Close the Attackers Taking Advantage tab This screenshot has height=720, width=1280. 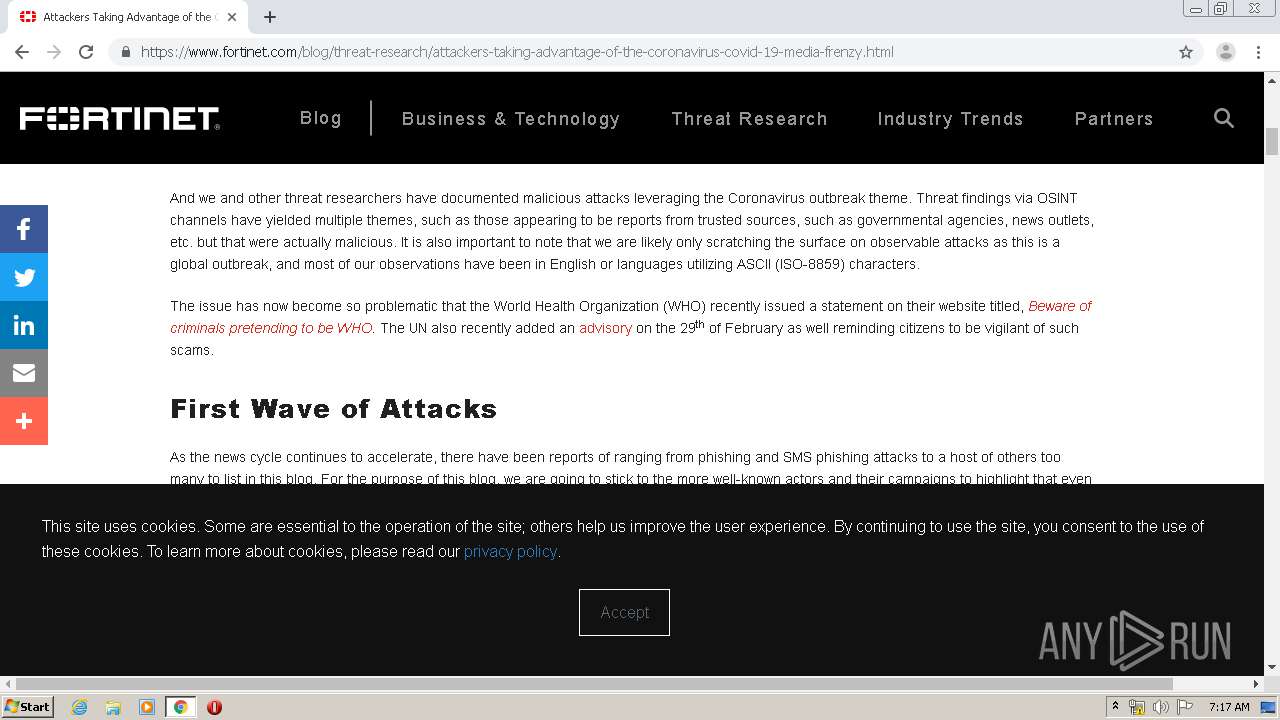tap(231, 17)
